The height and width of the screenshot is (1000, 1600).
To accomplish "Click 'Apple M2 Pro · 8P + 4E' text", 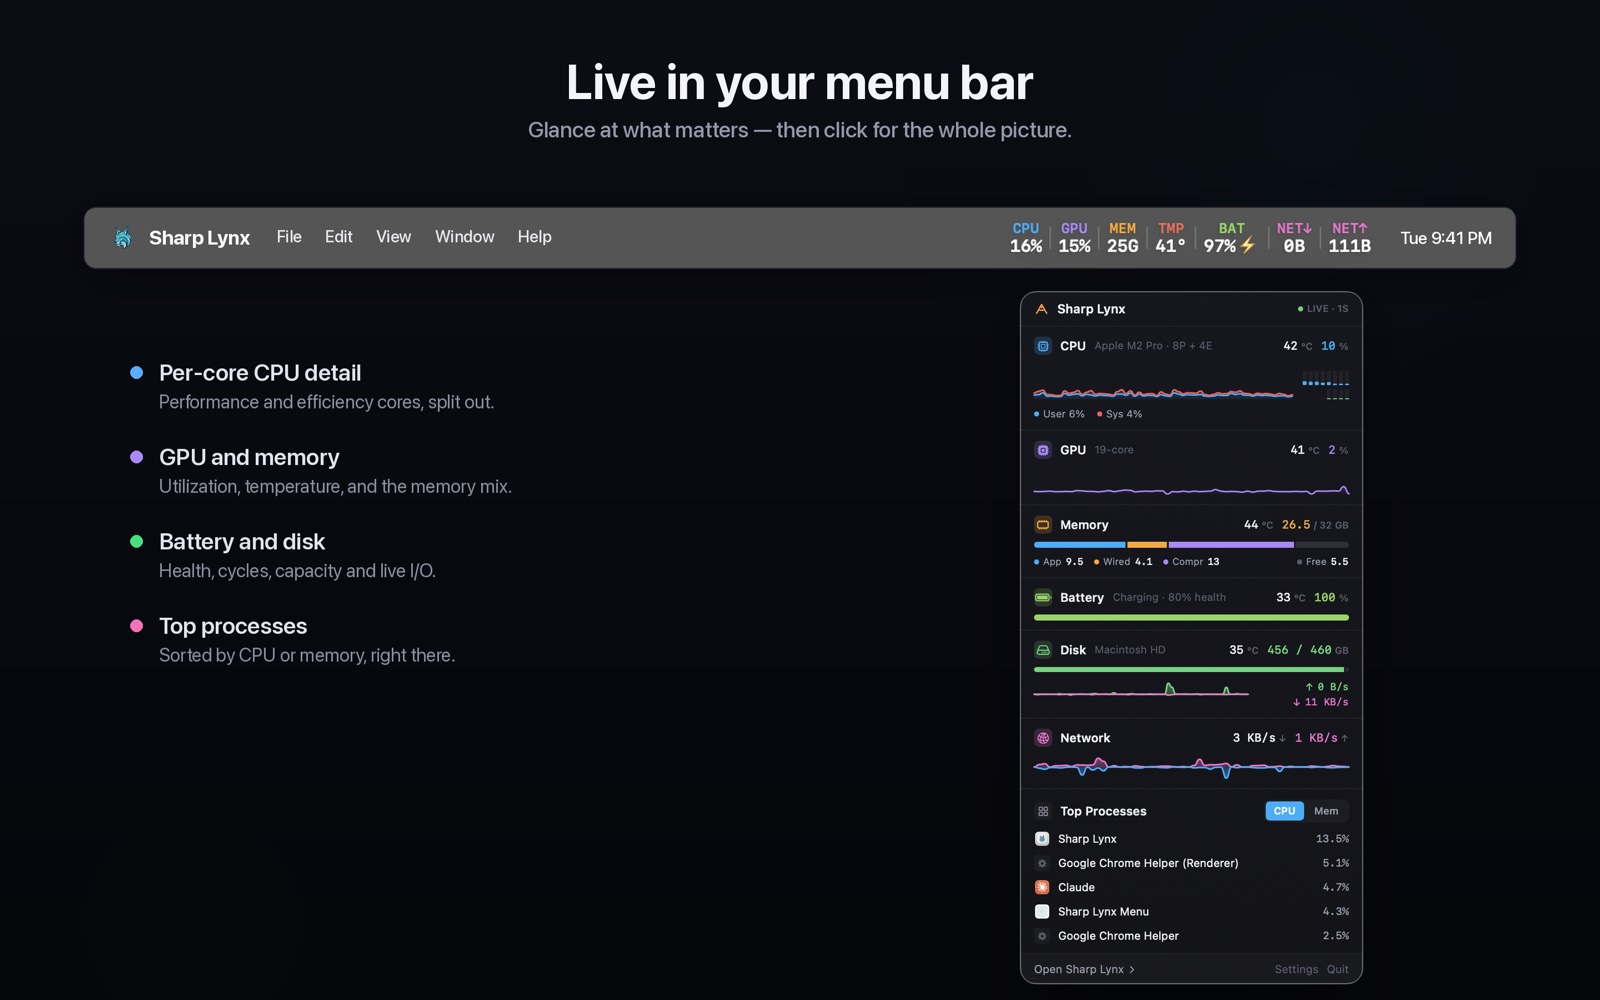I will 1153,346.
